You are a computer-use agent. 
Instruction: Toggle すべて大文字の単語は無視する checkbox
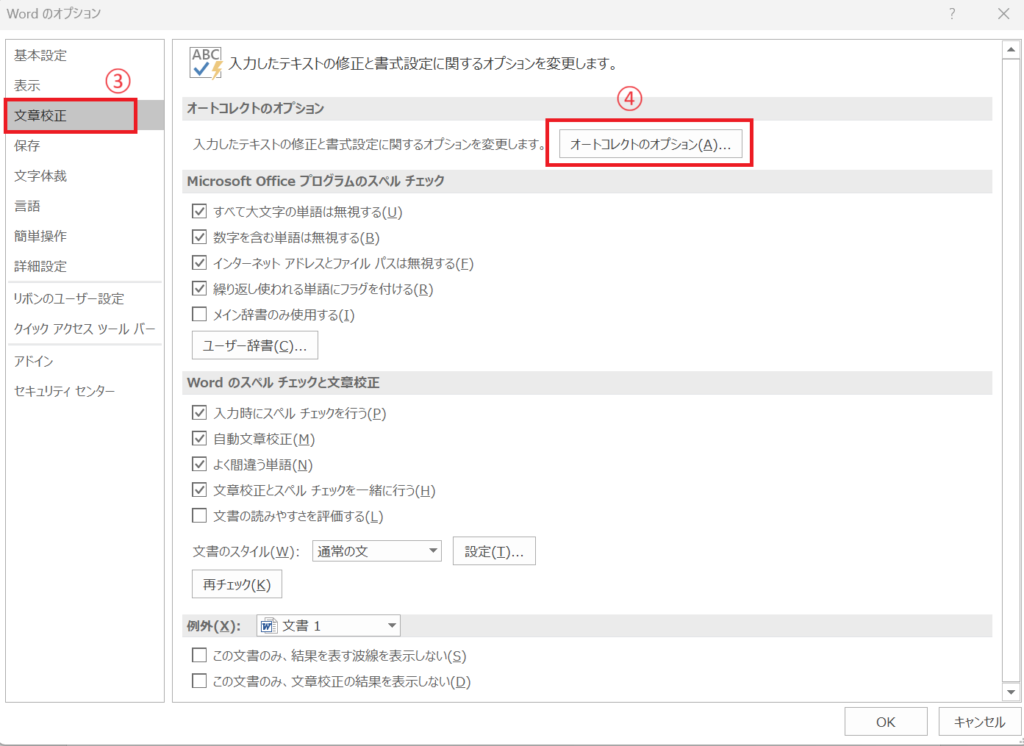tap(199, 212)
